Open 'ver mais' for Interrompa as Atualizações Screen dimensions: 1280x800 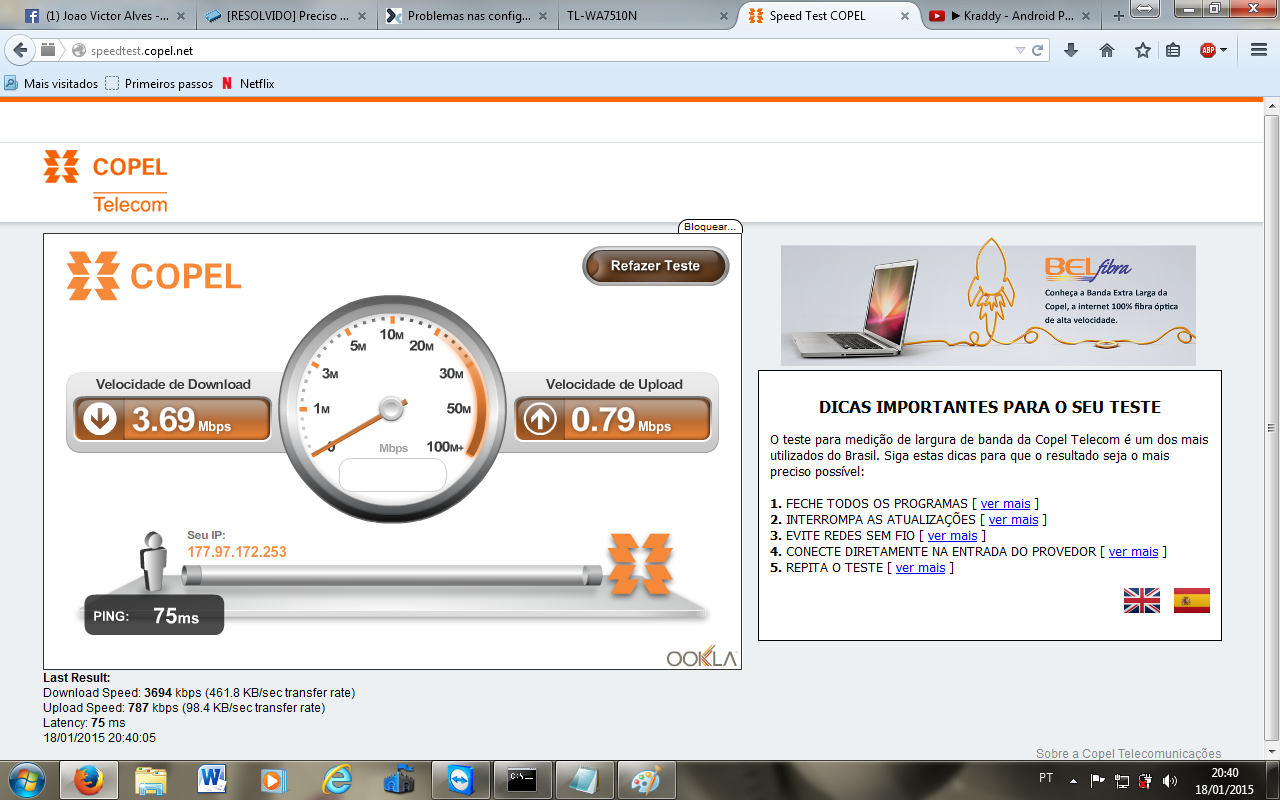[x=1013, y=520]
